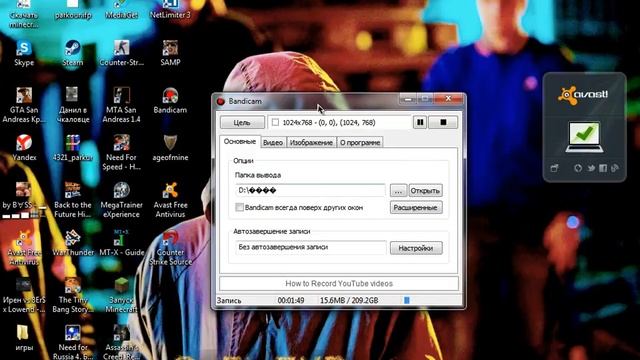Click the Настройки button for auto-complete
Image resolution: width=640 pixels, height=360 pixels.
click(416, 248)
